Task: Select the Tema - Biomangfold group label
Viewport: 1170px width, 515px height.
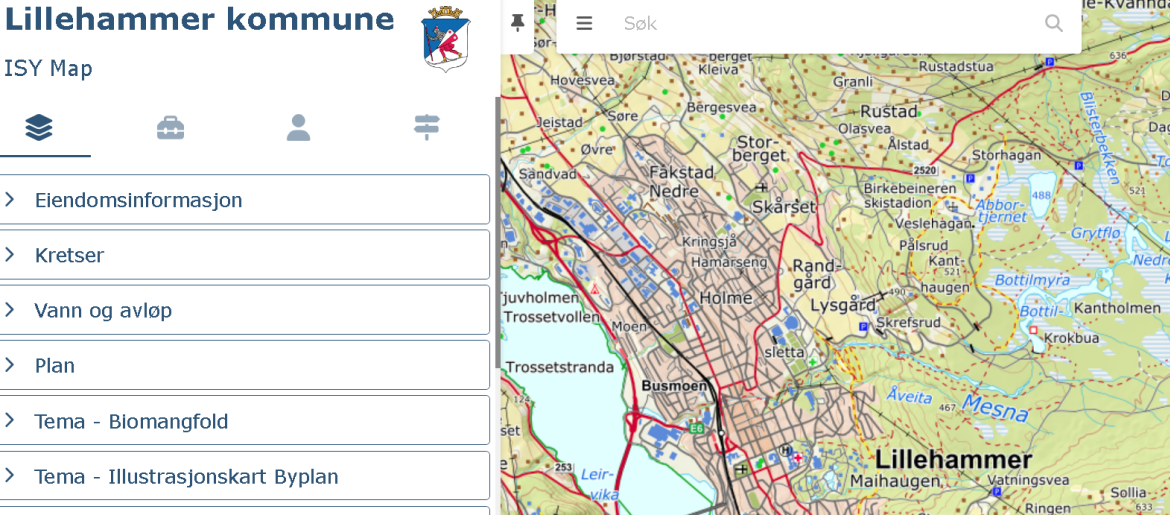Action: tap(131, 422)
